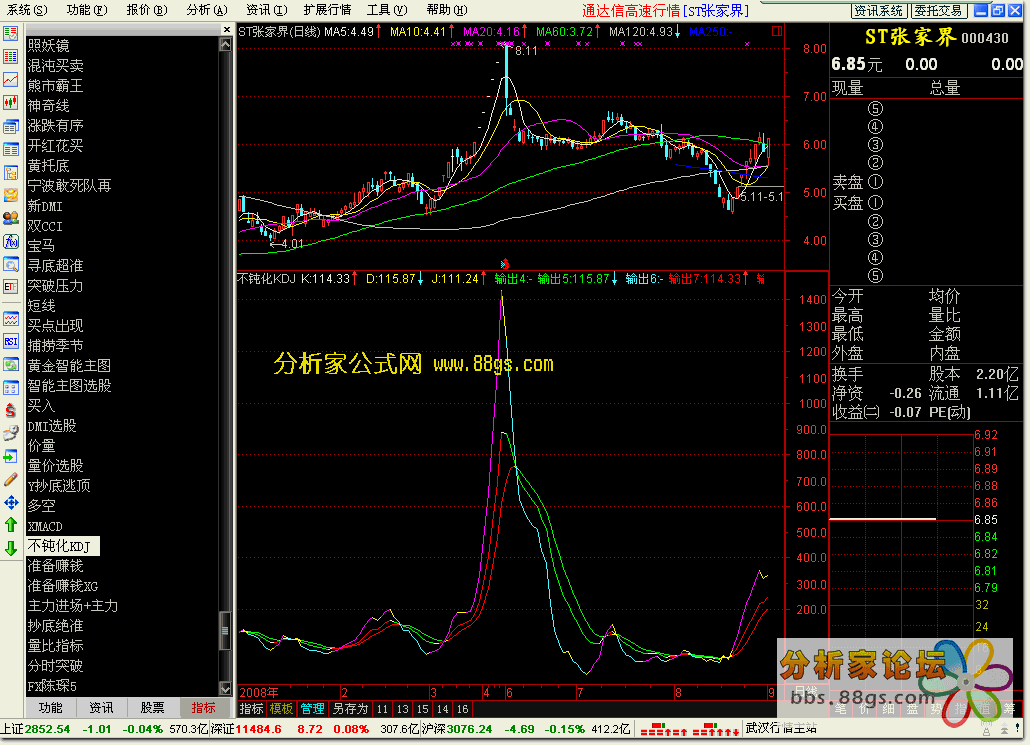
Task: Click the pencil drawing tool icon
Action: coord(11,480)
